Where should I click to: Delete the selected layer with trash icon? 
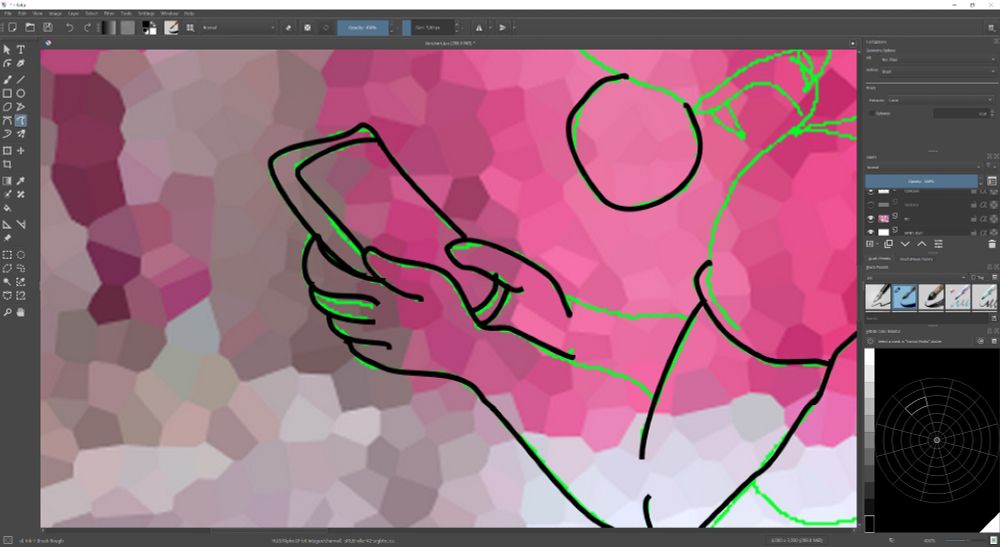pos(992,244)
